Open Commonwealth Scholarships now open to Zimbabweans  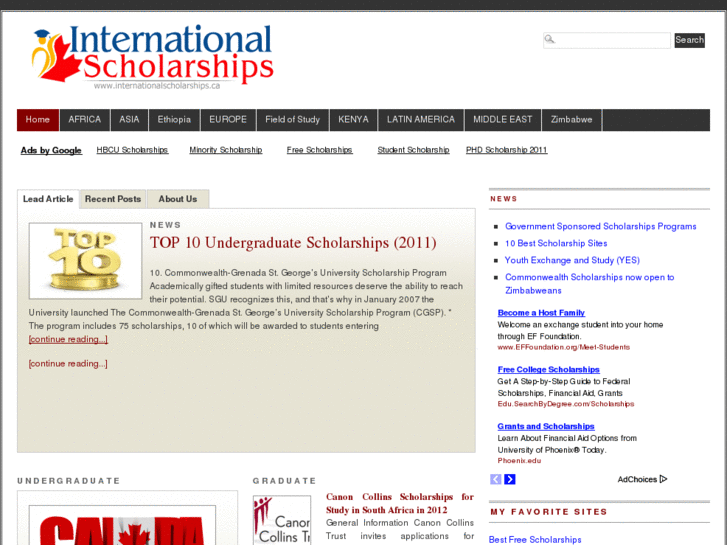point(589,284)
